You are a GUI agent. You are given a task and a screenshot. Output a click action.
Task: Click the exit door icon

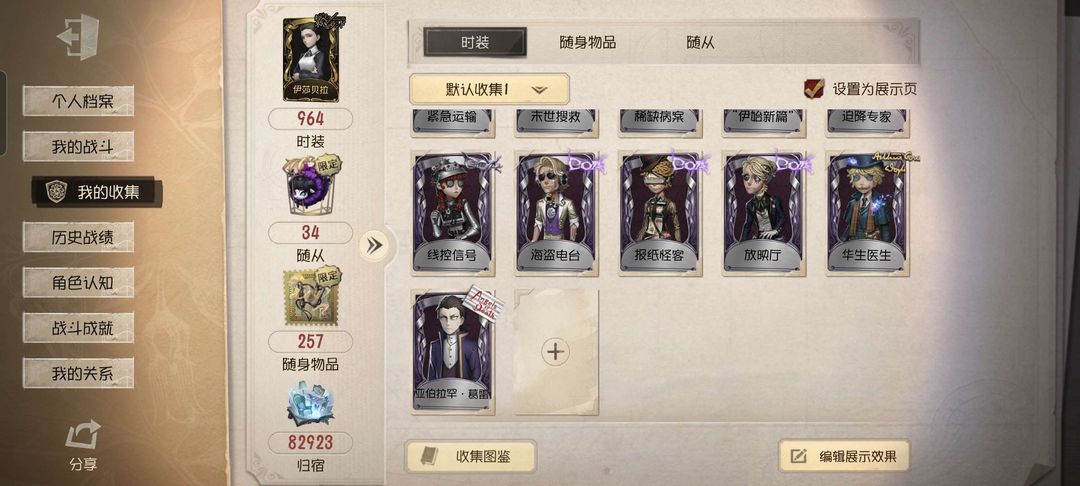pyautogui.click(x=78, y=37)
